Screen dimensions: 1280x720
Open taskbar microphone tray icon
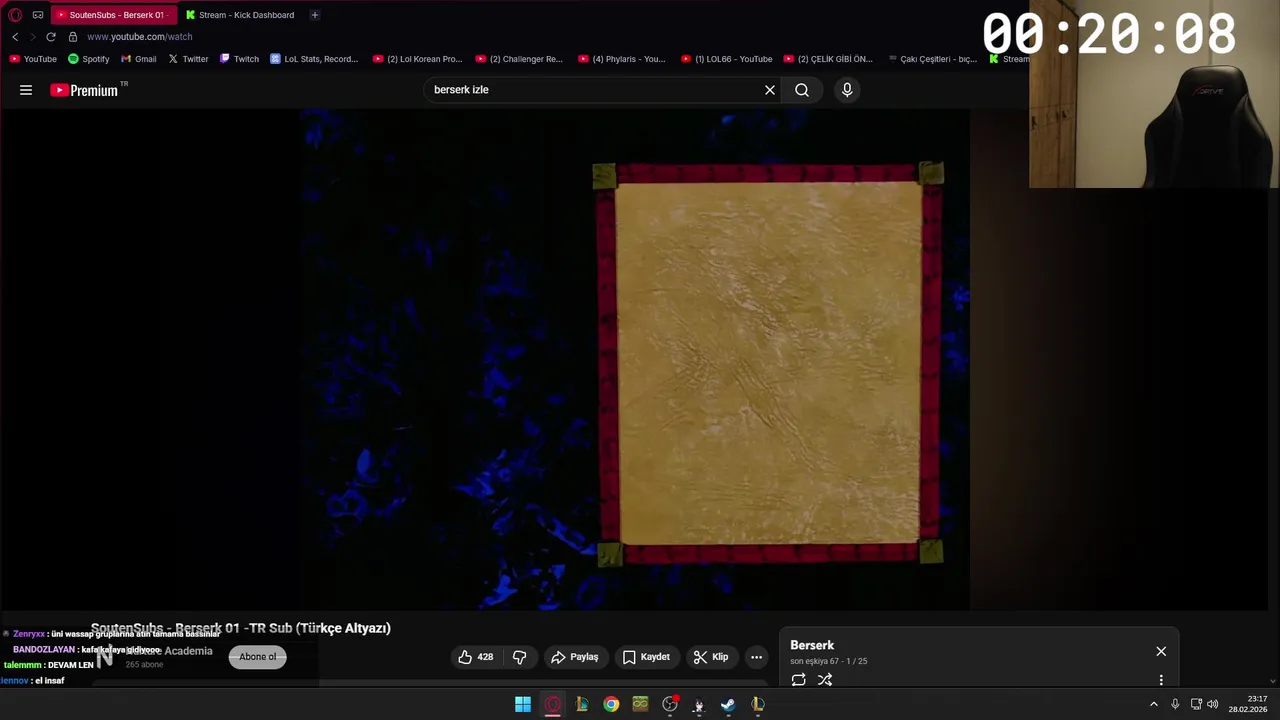pos(1175,705)
